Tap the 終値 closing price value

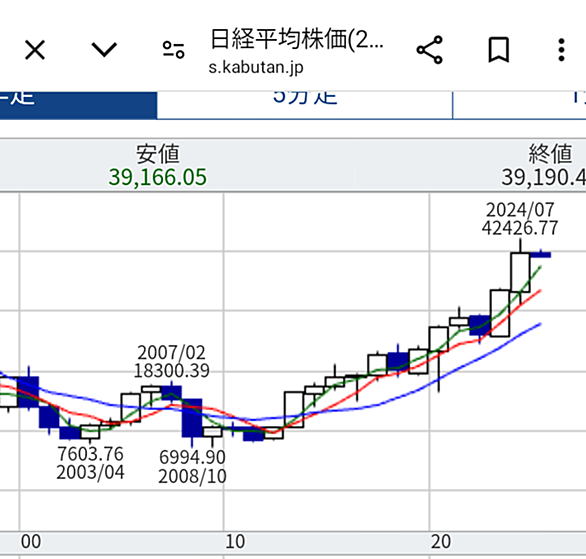543,177
